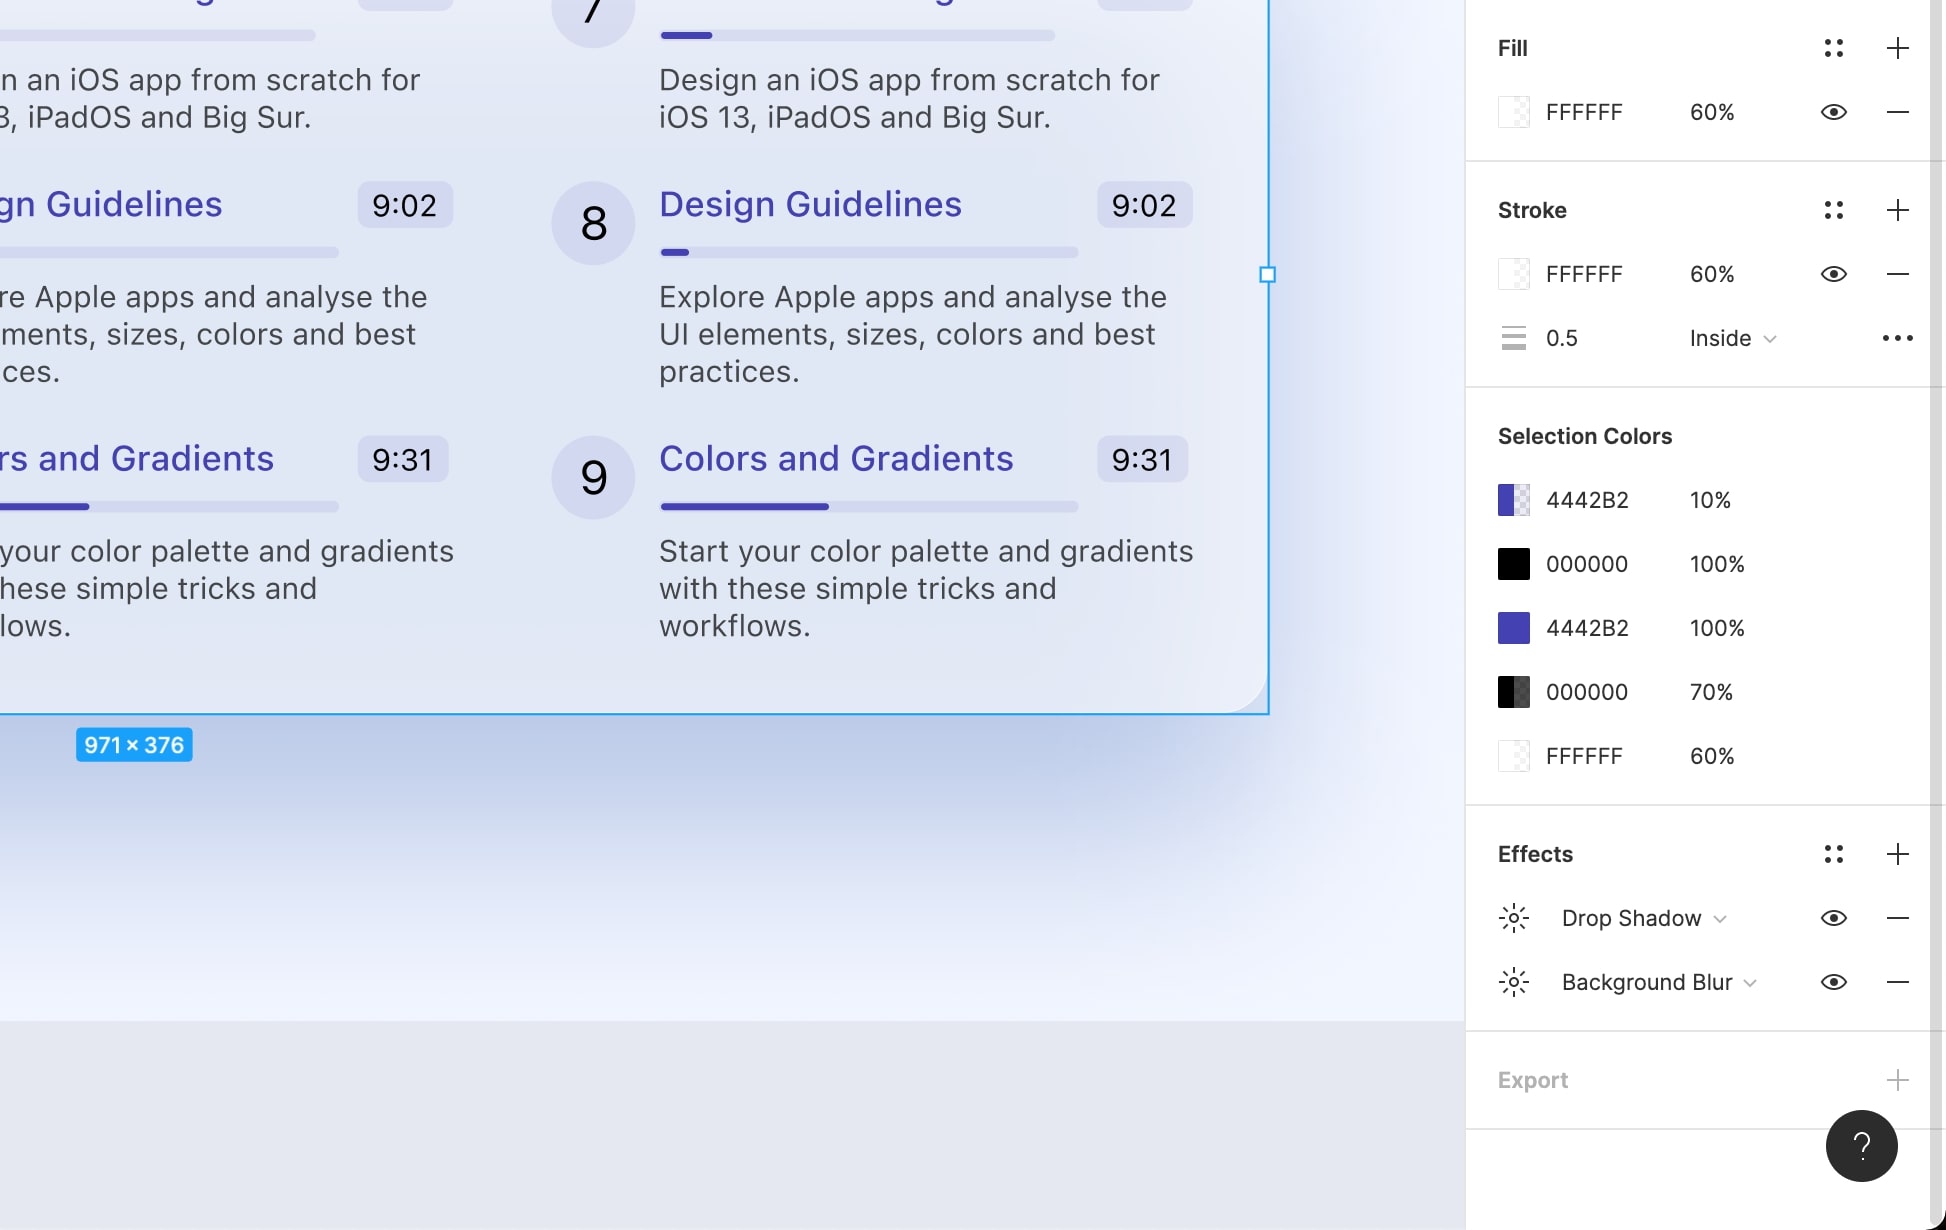The height and width of the screenshot is (1230, 1946).
Task: Toggle visibility of Drop Shadow effect
Action: (x=1833, y=917)
